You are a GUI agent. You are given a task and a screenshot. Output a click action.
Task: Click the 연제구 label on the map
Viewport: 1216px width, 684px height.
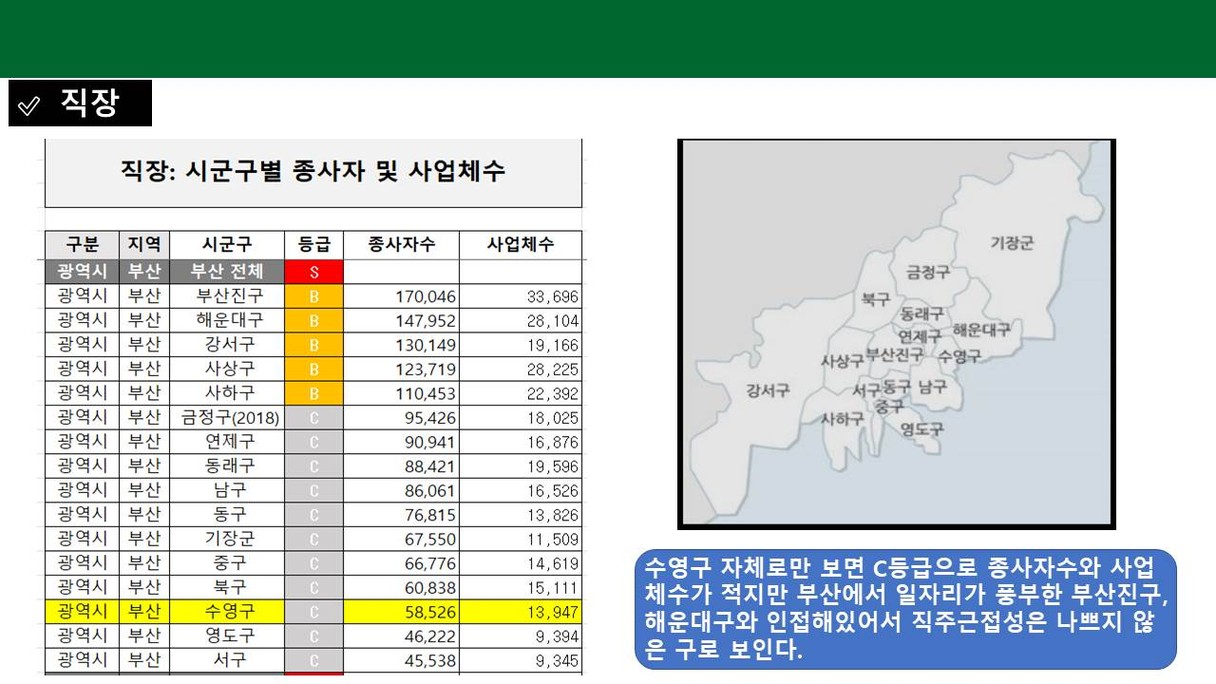pyautogui.click(x=919, y=337)
